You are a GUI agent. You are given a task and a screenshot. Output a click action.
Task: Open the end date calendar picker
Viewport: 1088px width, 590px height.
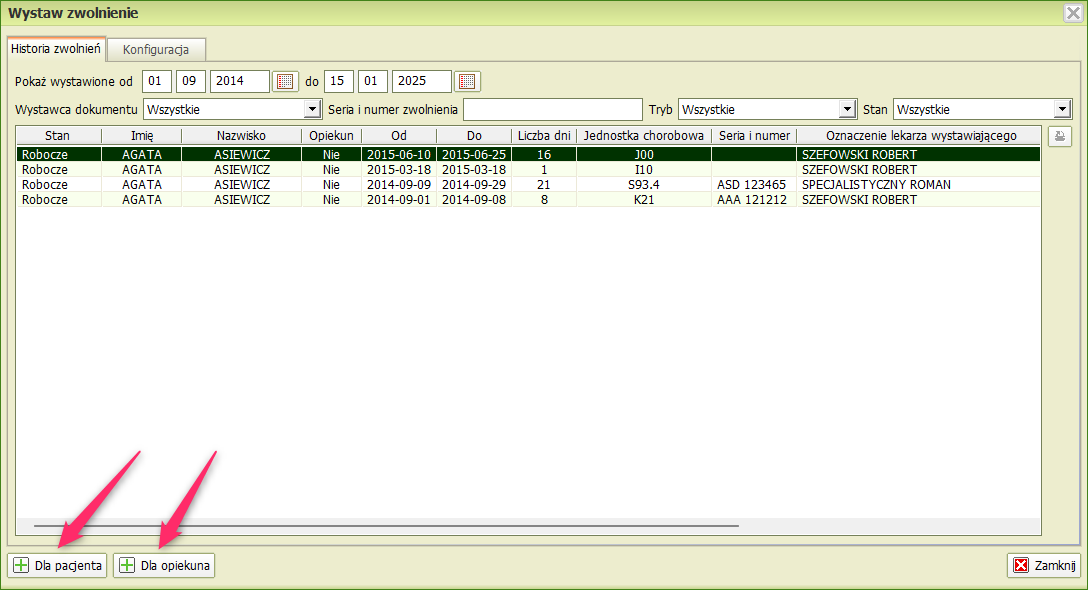tap(468, 82)
